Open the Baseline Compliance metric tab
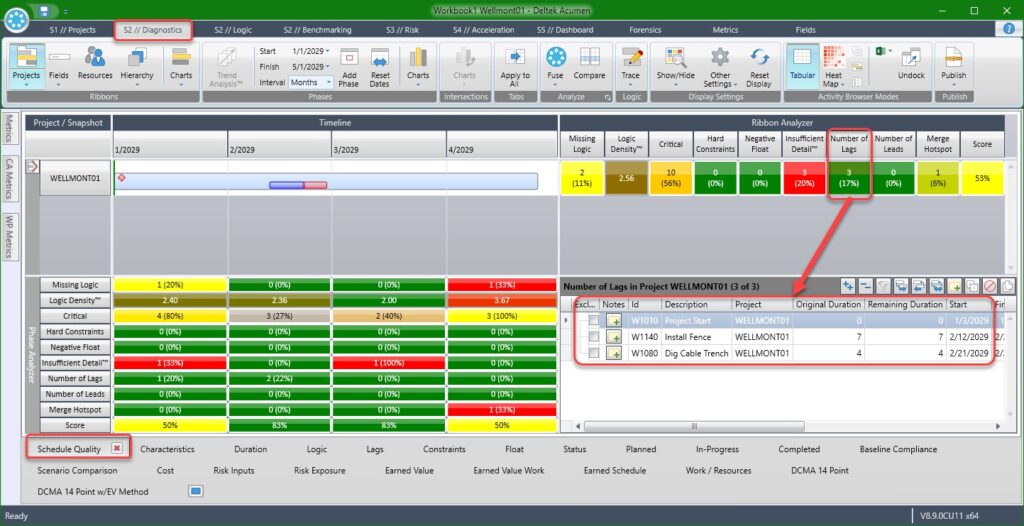This screenshot has width=1024, height=526. [x=898, y=450]
